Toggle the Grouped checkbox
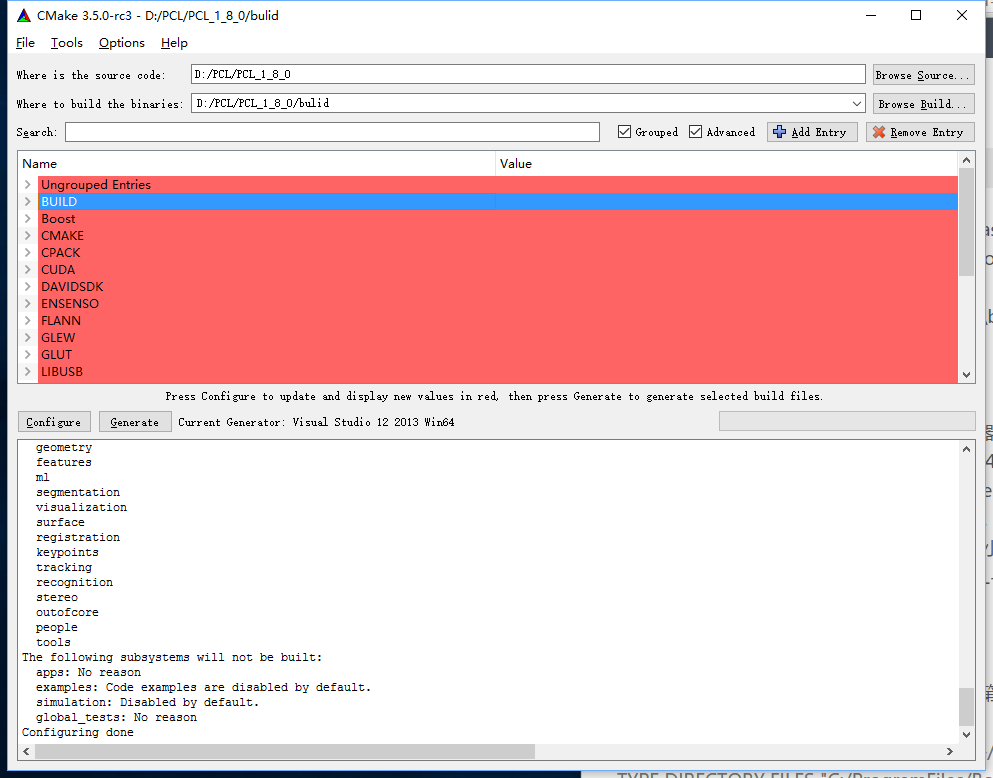The width and height of the screenshot is (993, 778). [x=624, y=132]
